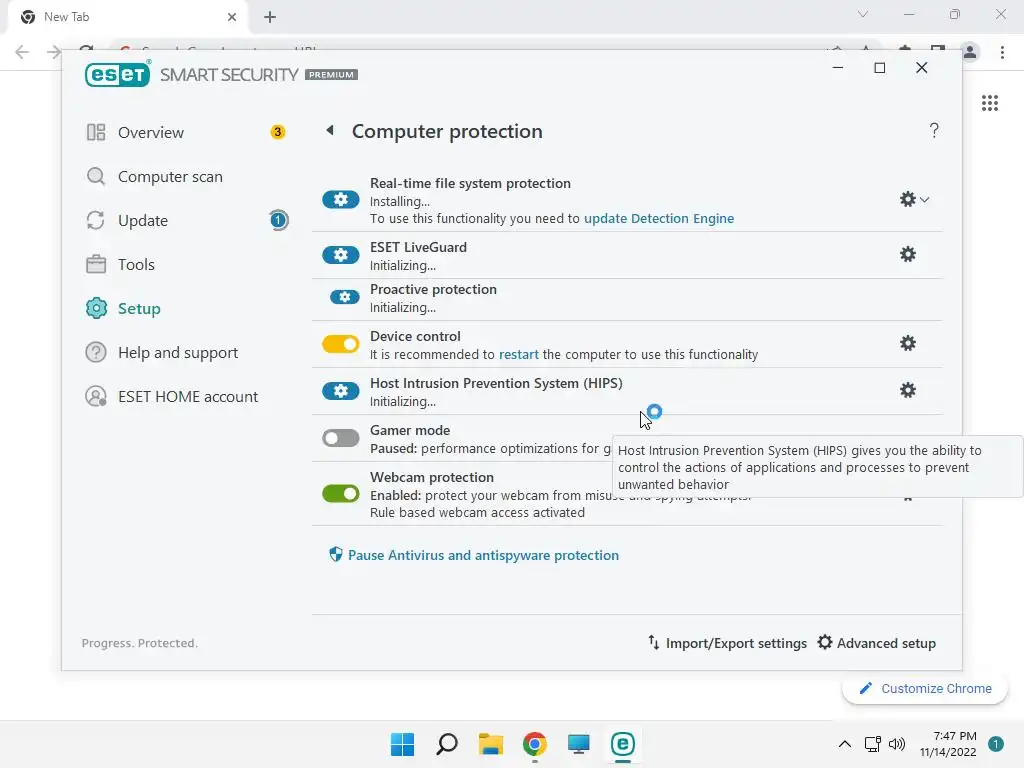Open Advanced setup

[x=876, y=643]
